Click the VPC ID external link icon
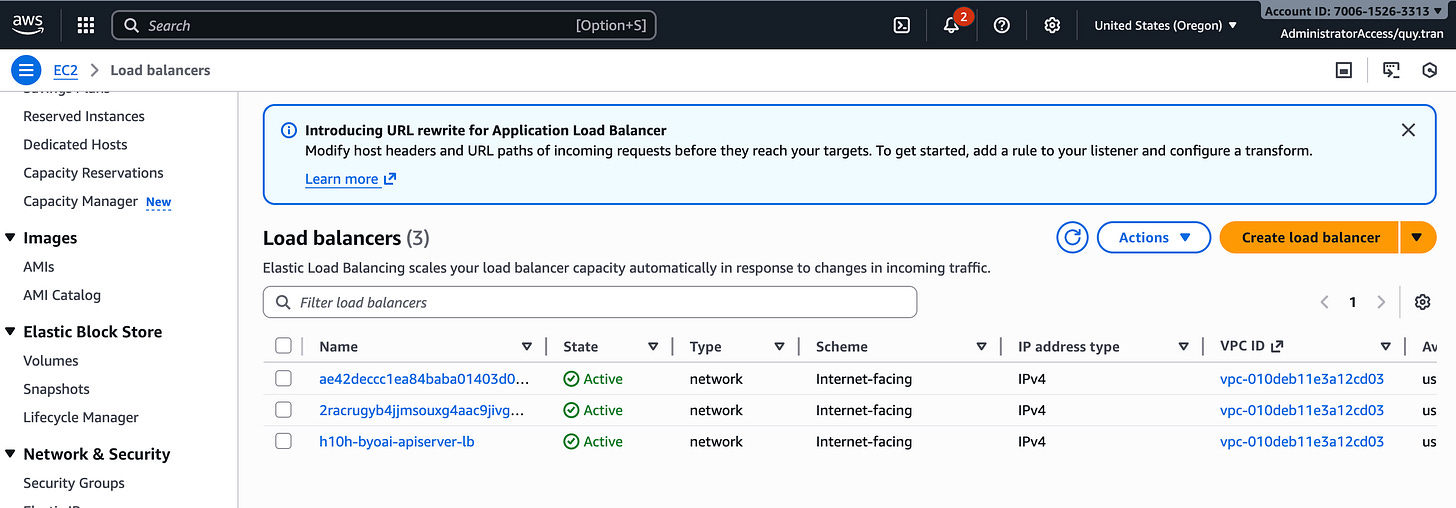This screenshot has height=508, width=1456. tap(1277, 346)
